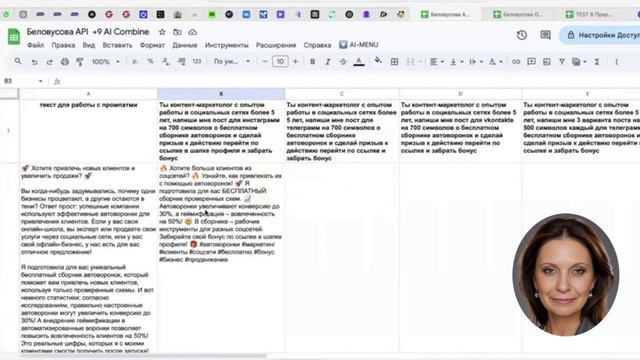
Task: Check cloud save status icon
Action: [x=193, y=32]
